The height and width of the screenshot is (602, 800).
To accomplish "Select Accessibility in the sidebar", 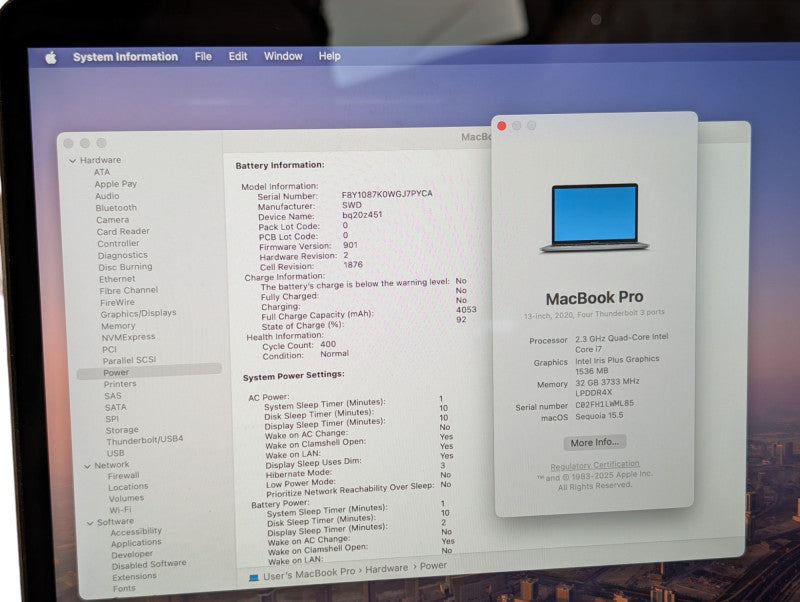I will 136,532.
